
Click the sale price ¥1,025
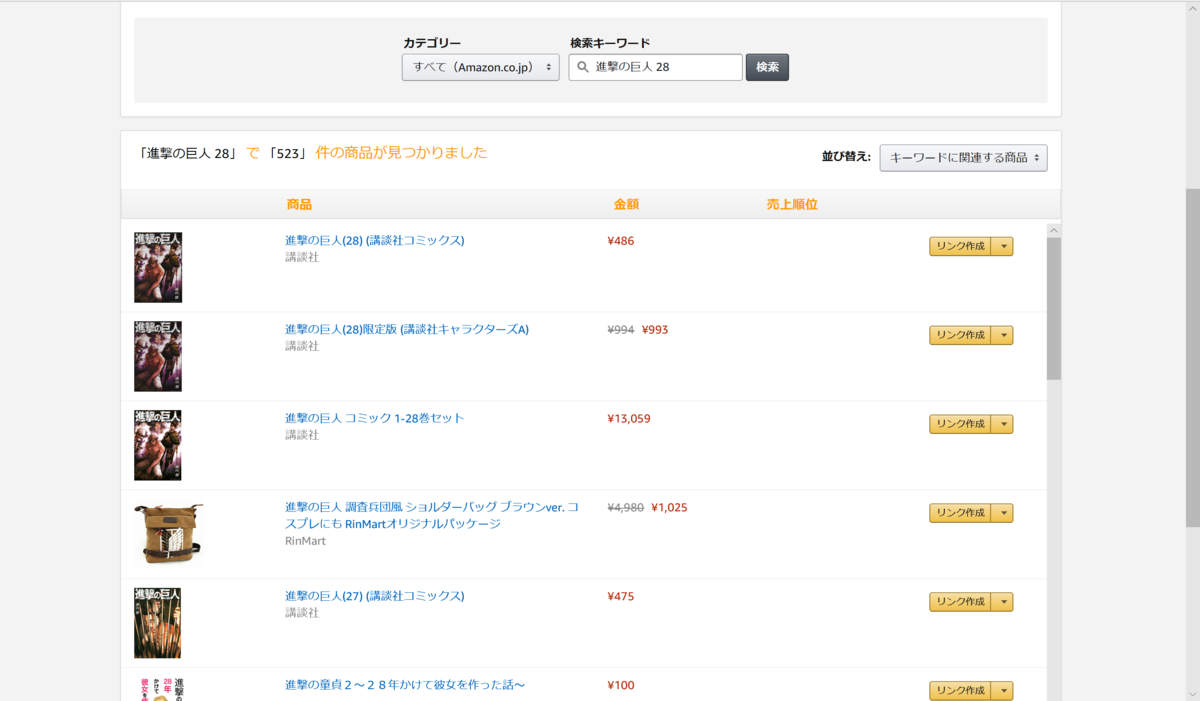pos(669,507)
